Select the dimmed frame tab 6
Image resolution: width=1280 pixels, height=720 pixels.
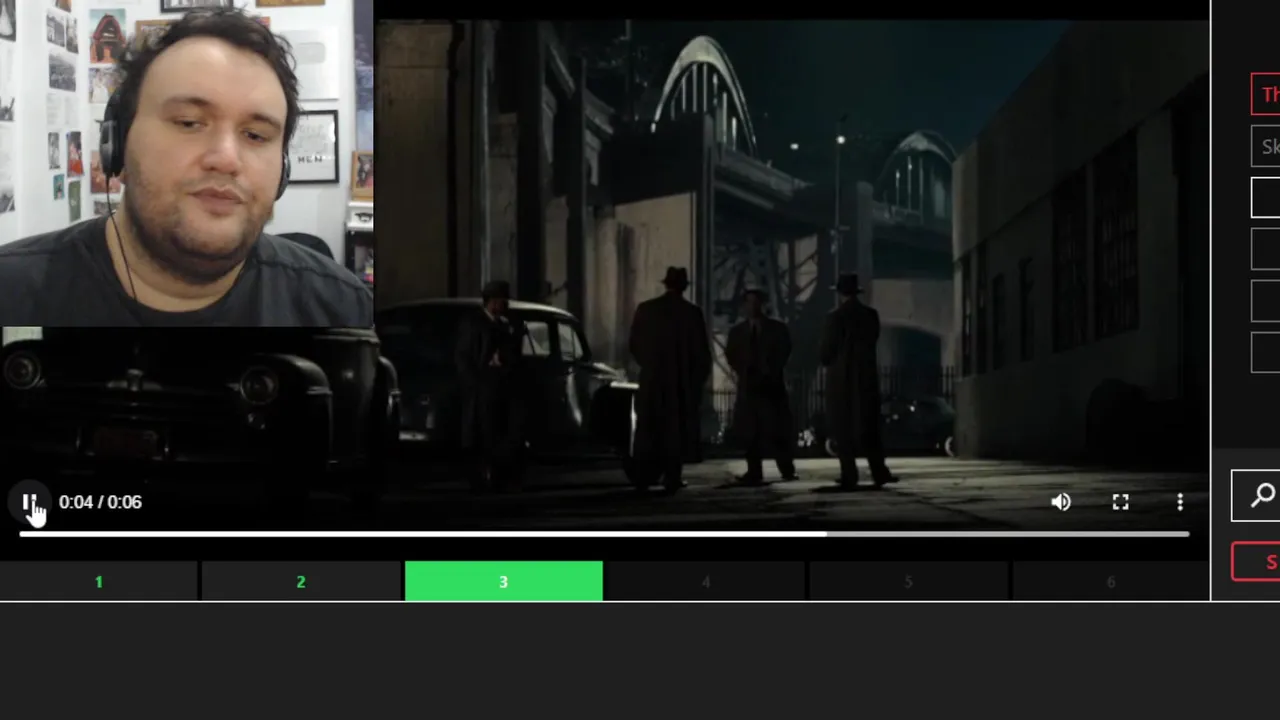pos(1110,581)
